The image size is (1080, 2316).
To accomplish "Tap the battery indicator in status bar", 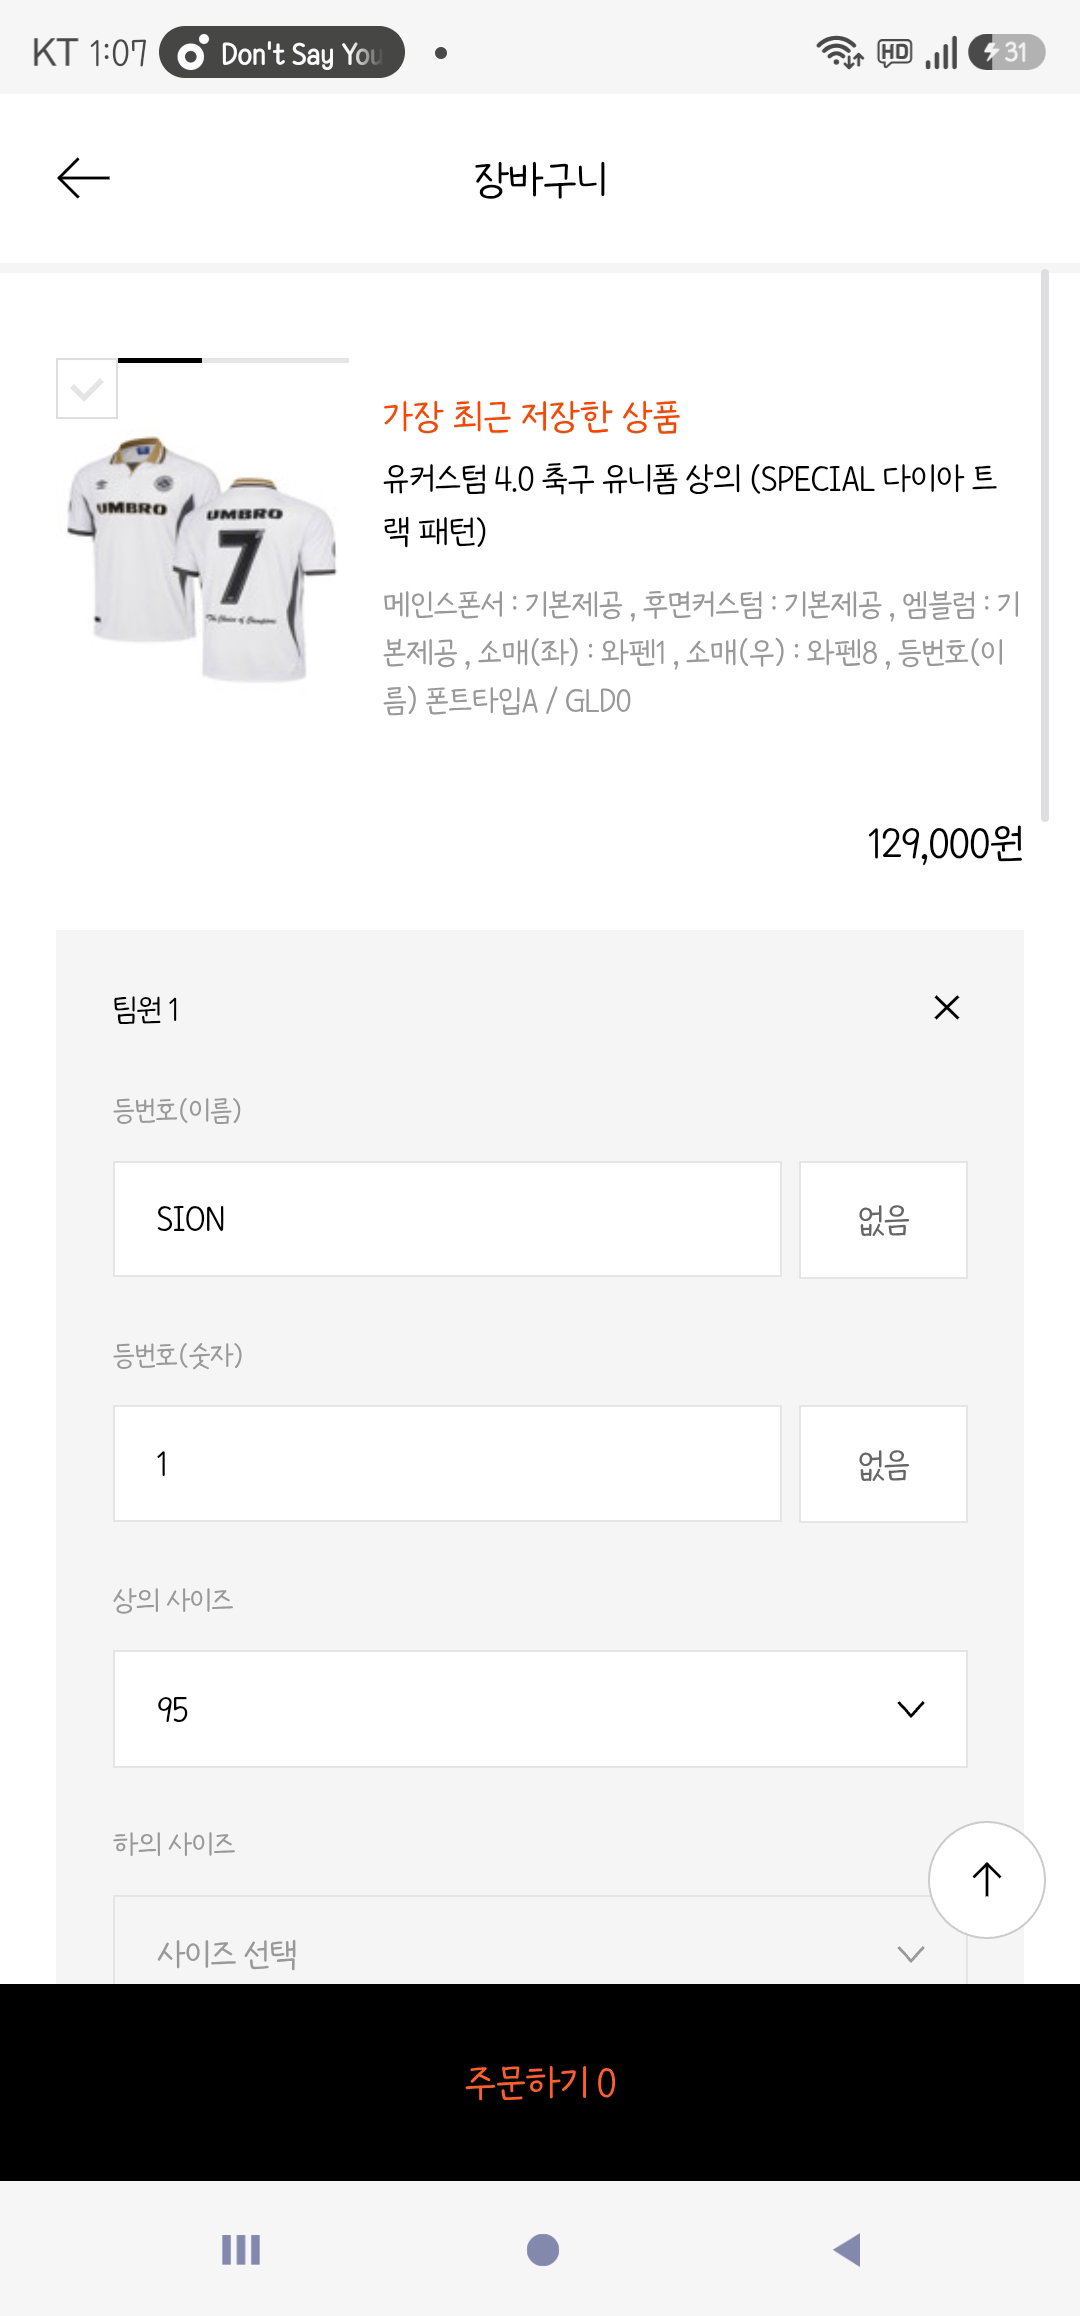I will tap(1007, 52).
